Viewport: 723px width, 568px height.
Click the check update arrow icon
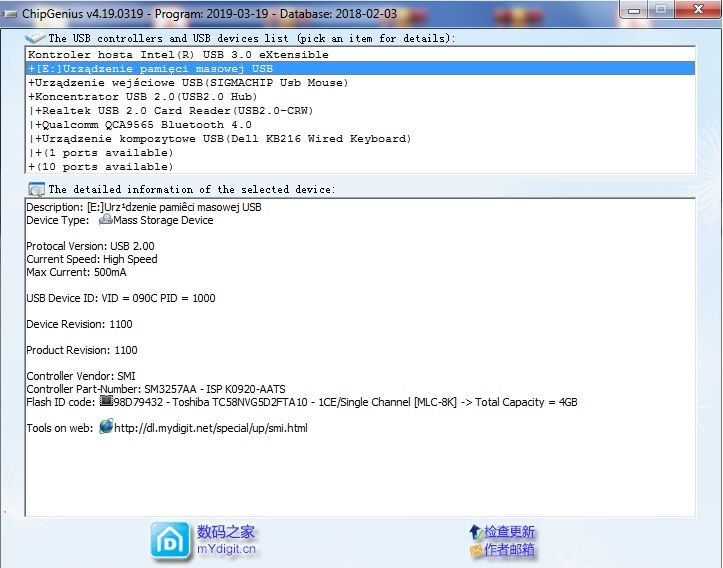coord(475,532)
